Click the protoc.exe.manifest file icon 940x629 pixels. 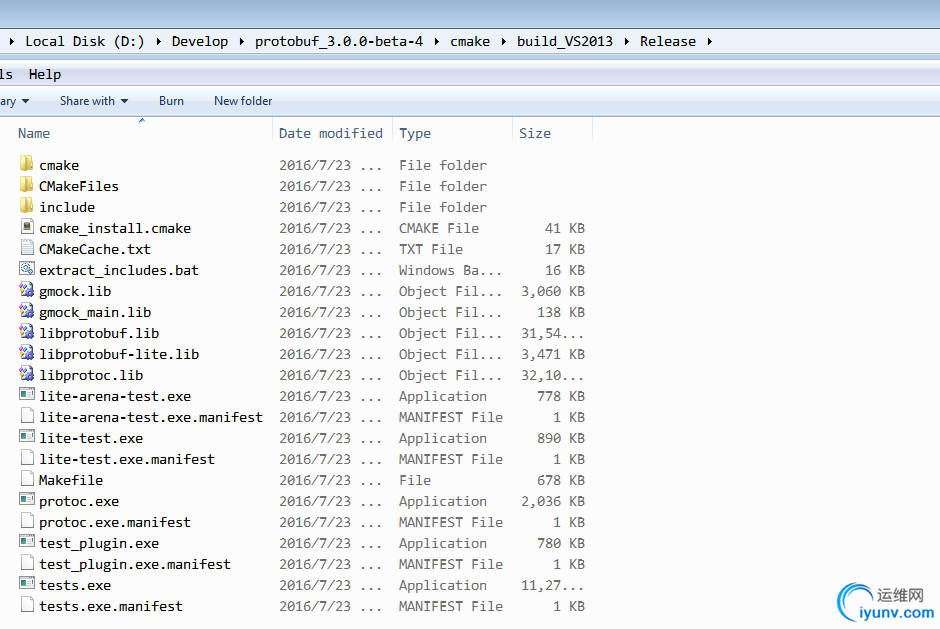(x=26, y=520)
